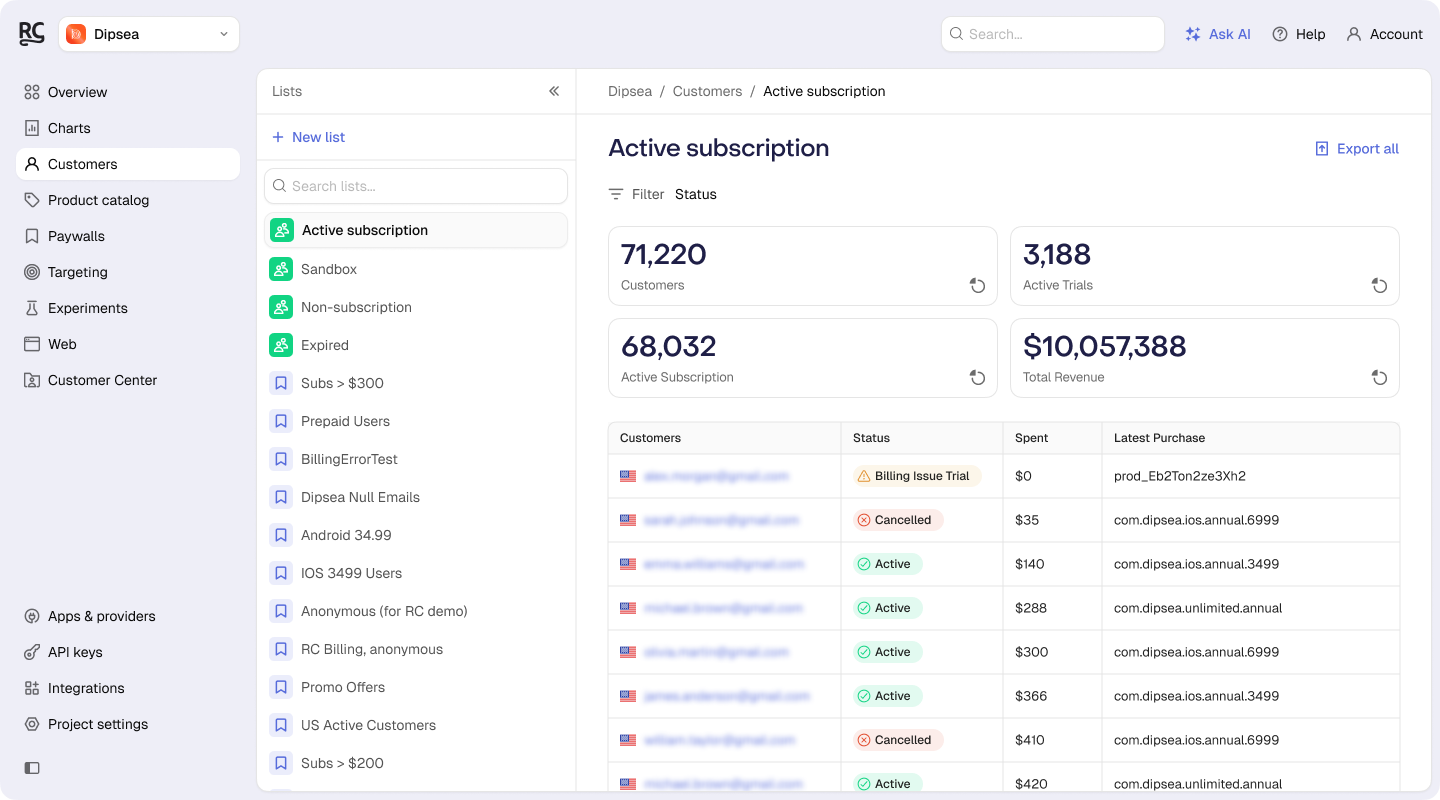This screenshot has width=1440, height=800.
Task: Collapse the Lists panel with double chevron
Action: tap(554, 91)
